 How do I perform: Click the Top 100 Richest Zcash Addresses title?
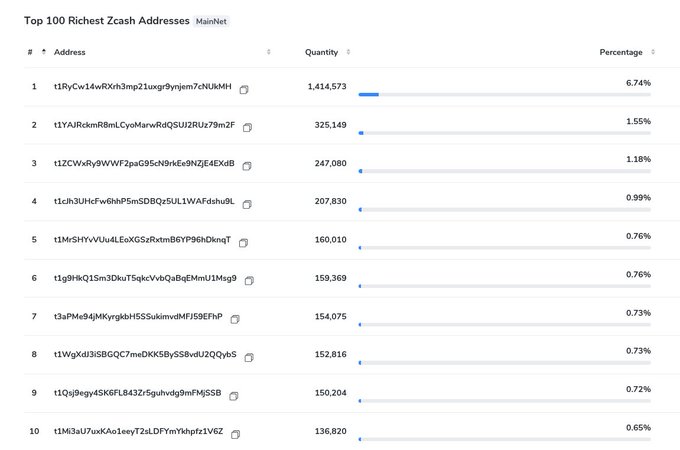click(x=107, y=21)
